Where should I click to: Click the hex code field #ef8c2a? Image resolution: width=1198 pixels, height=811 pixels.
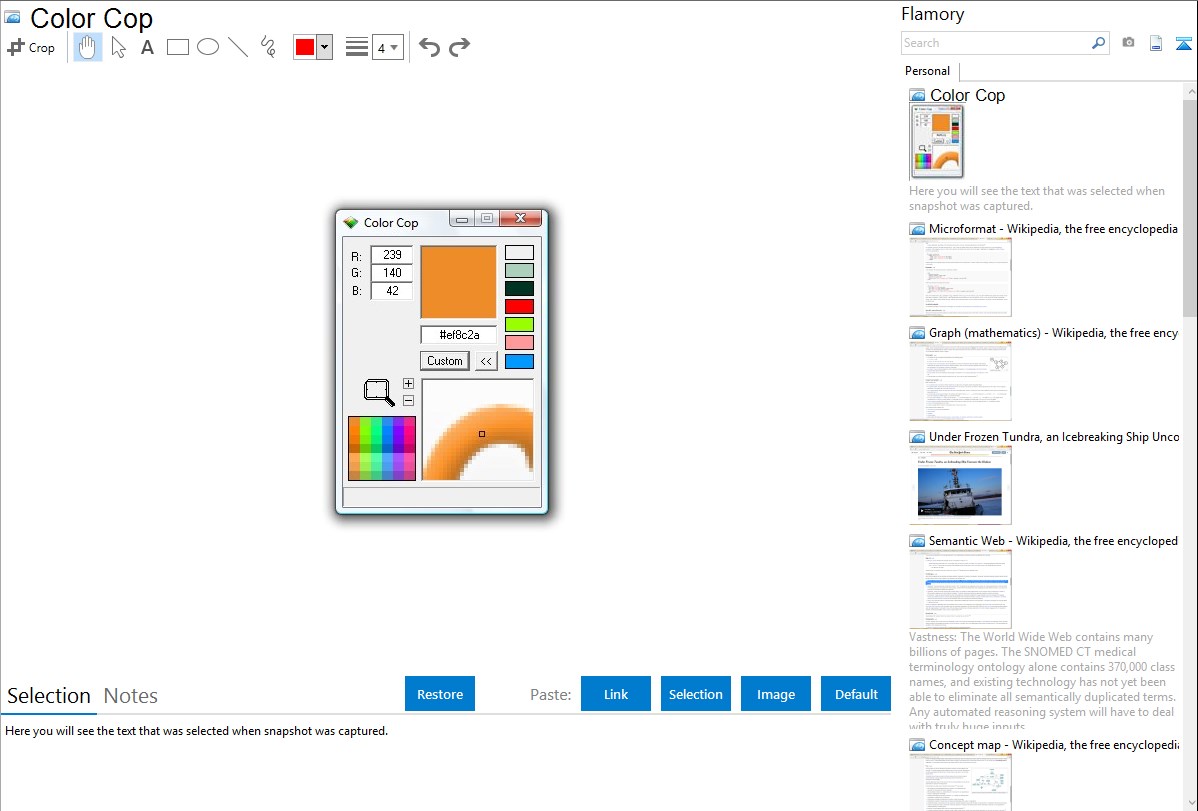[458, 335]
